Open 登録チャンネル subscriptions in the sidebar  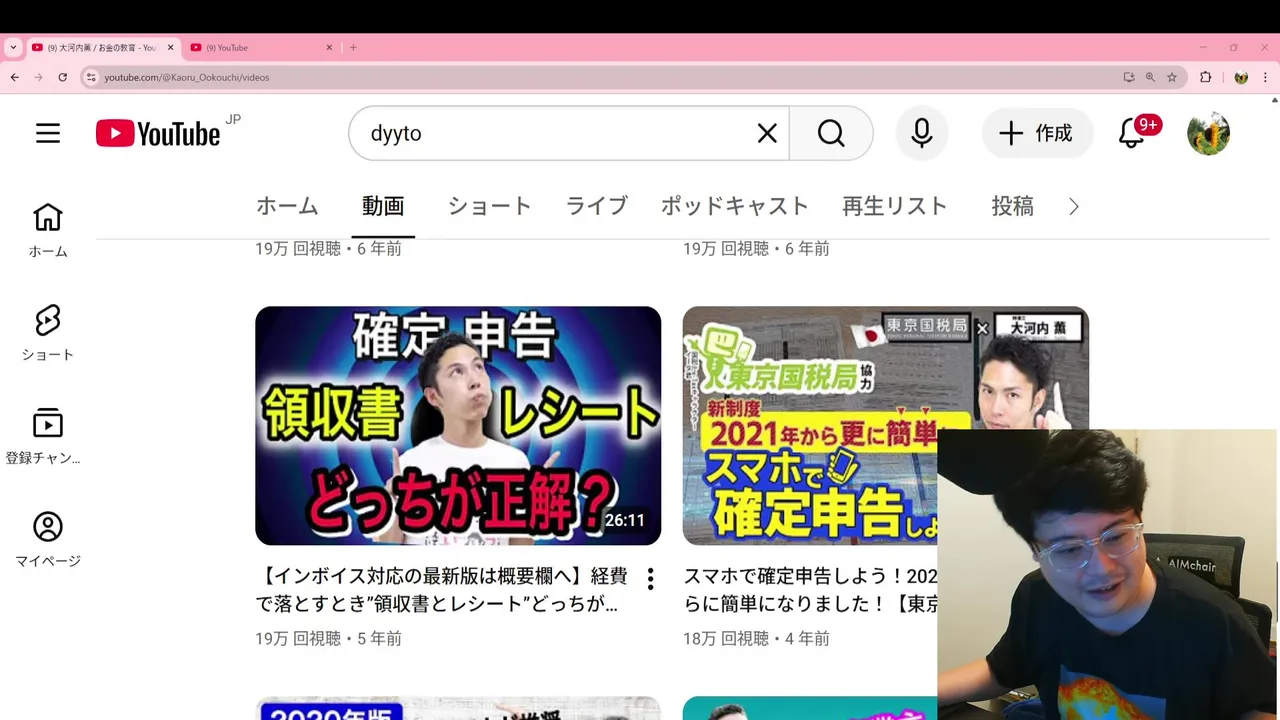coord(44,437)
